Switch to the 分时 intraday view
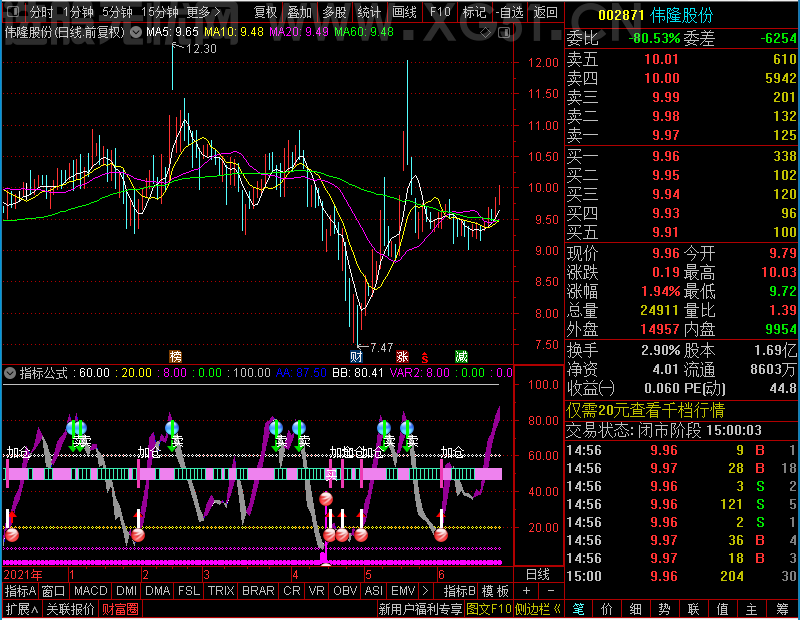 (41, 11)
